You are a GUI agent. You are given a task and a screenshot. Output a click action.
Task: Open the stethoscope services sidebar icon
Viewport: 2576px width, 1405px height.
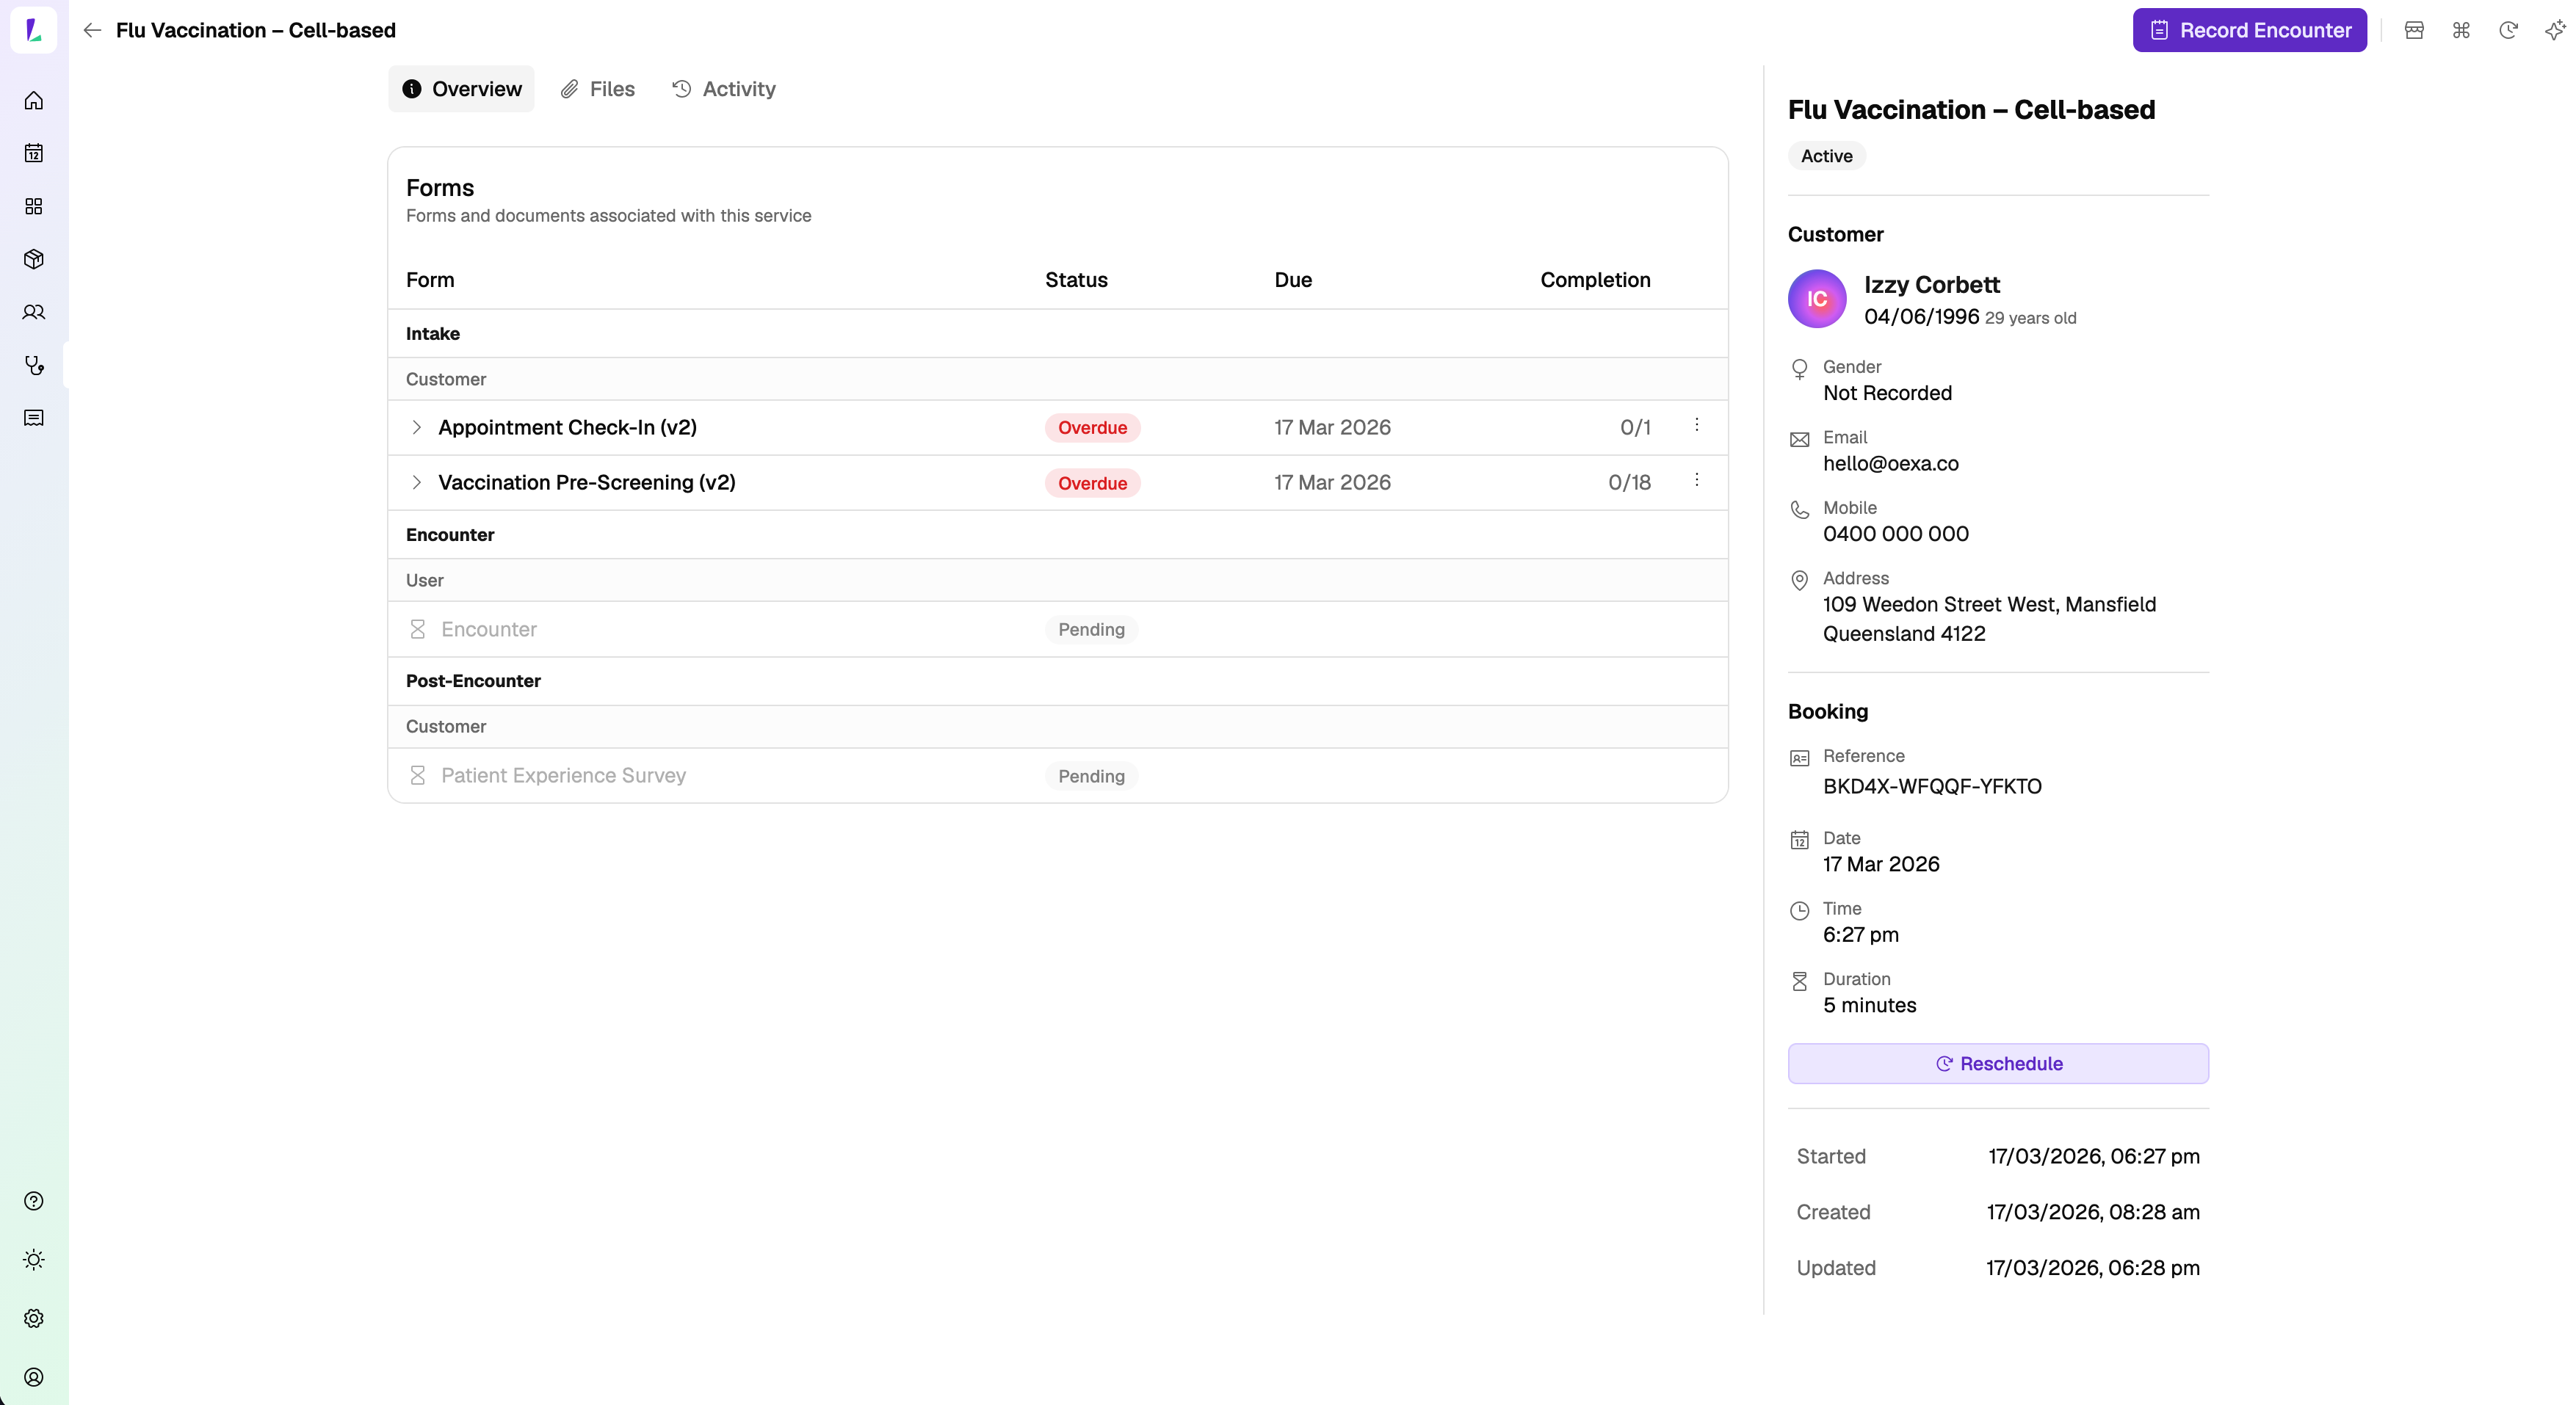[34, 366]
